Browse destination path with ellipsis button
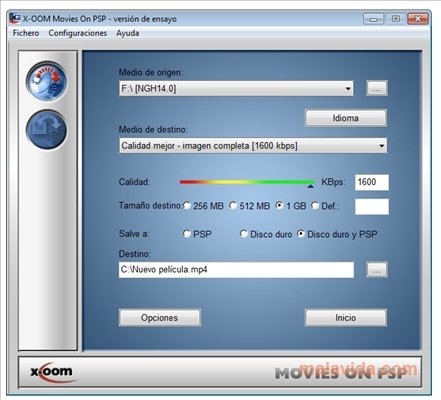This screenshot has width=441, height=400. pos(377,270)
